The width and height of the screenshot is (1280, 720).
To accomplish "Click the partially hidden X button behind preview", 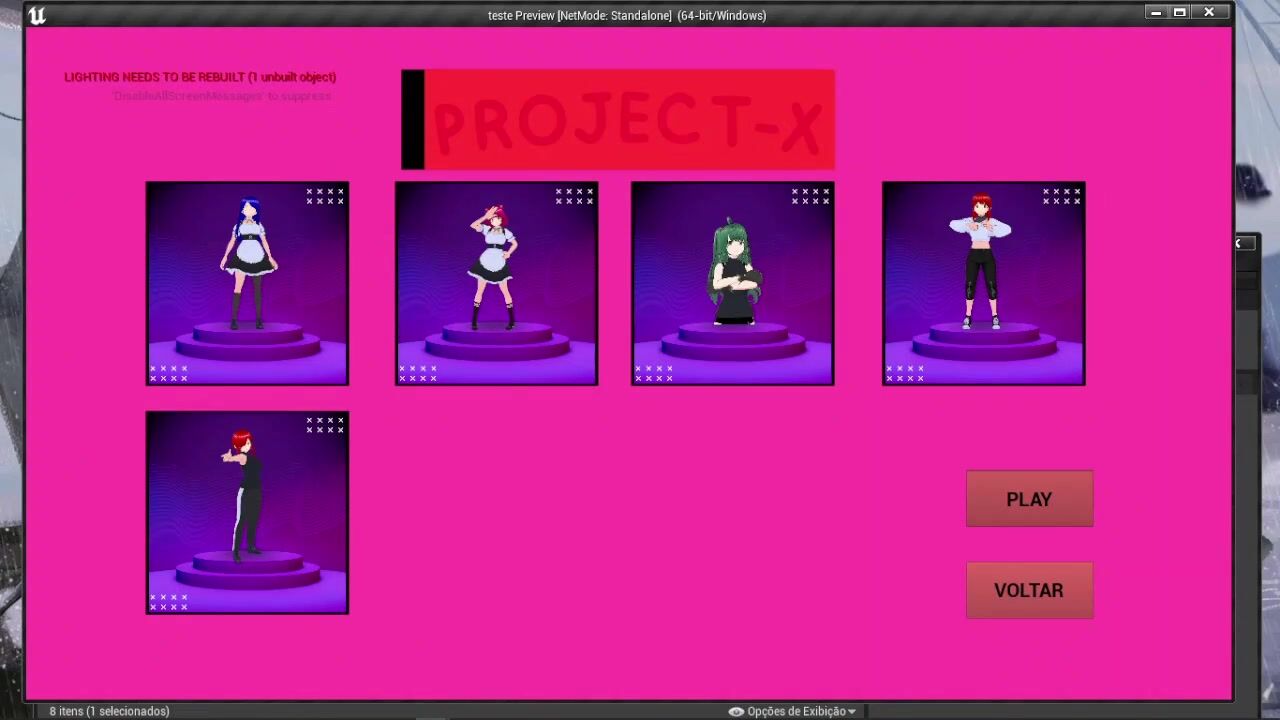I will click(x=1239, y=243).
